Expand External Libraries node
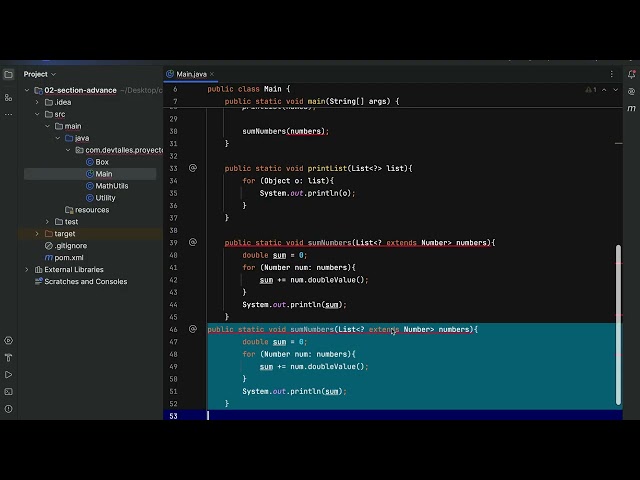The image size is (640, 480). pos(27,269)
